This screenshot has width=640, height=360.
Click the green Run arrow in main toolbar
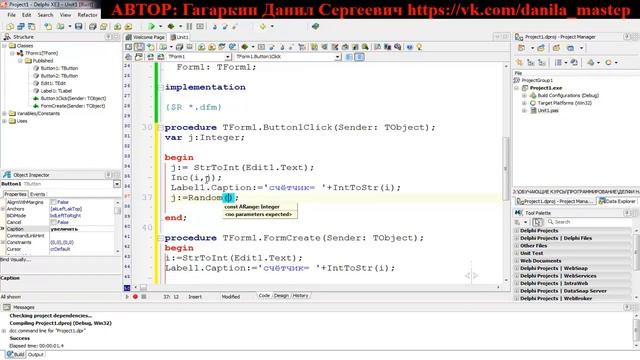click(151, 27)
